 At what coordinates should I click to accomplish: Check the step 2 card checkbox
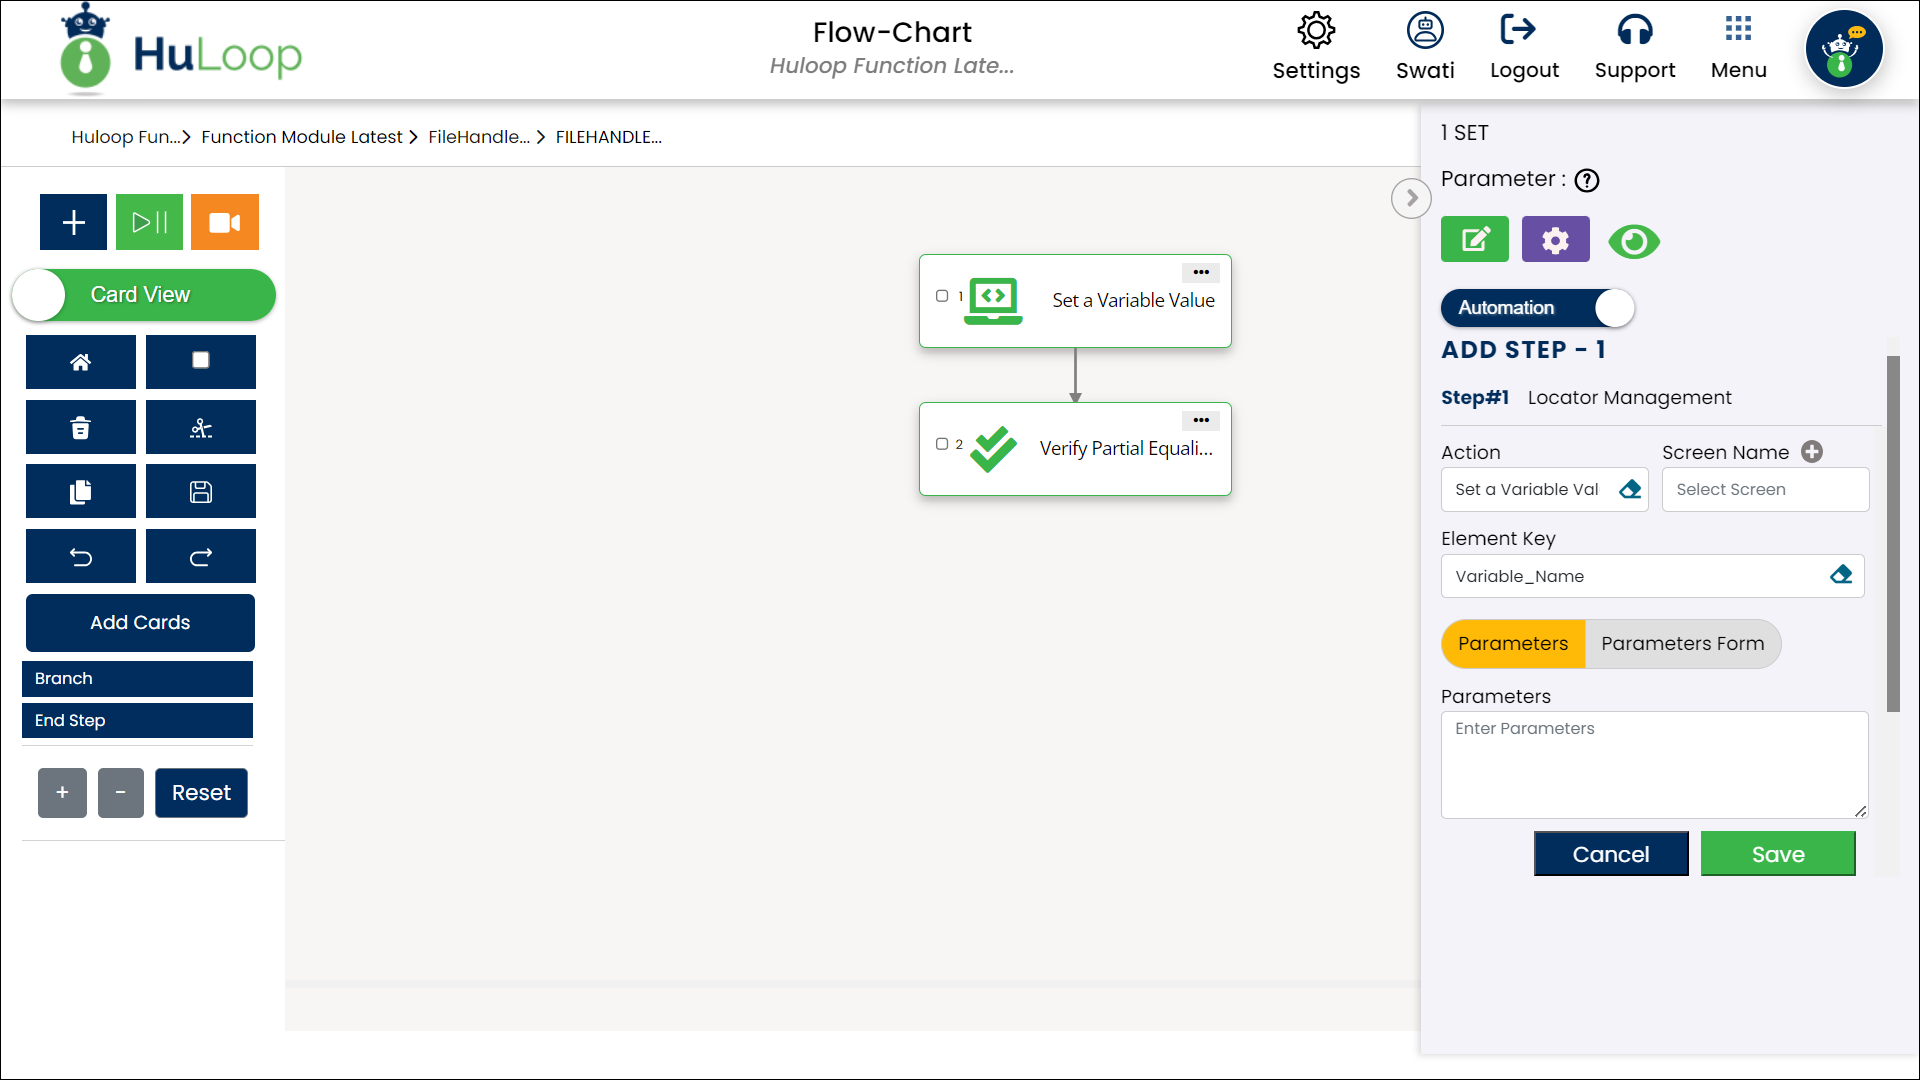[942, 444]
